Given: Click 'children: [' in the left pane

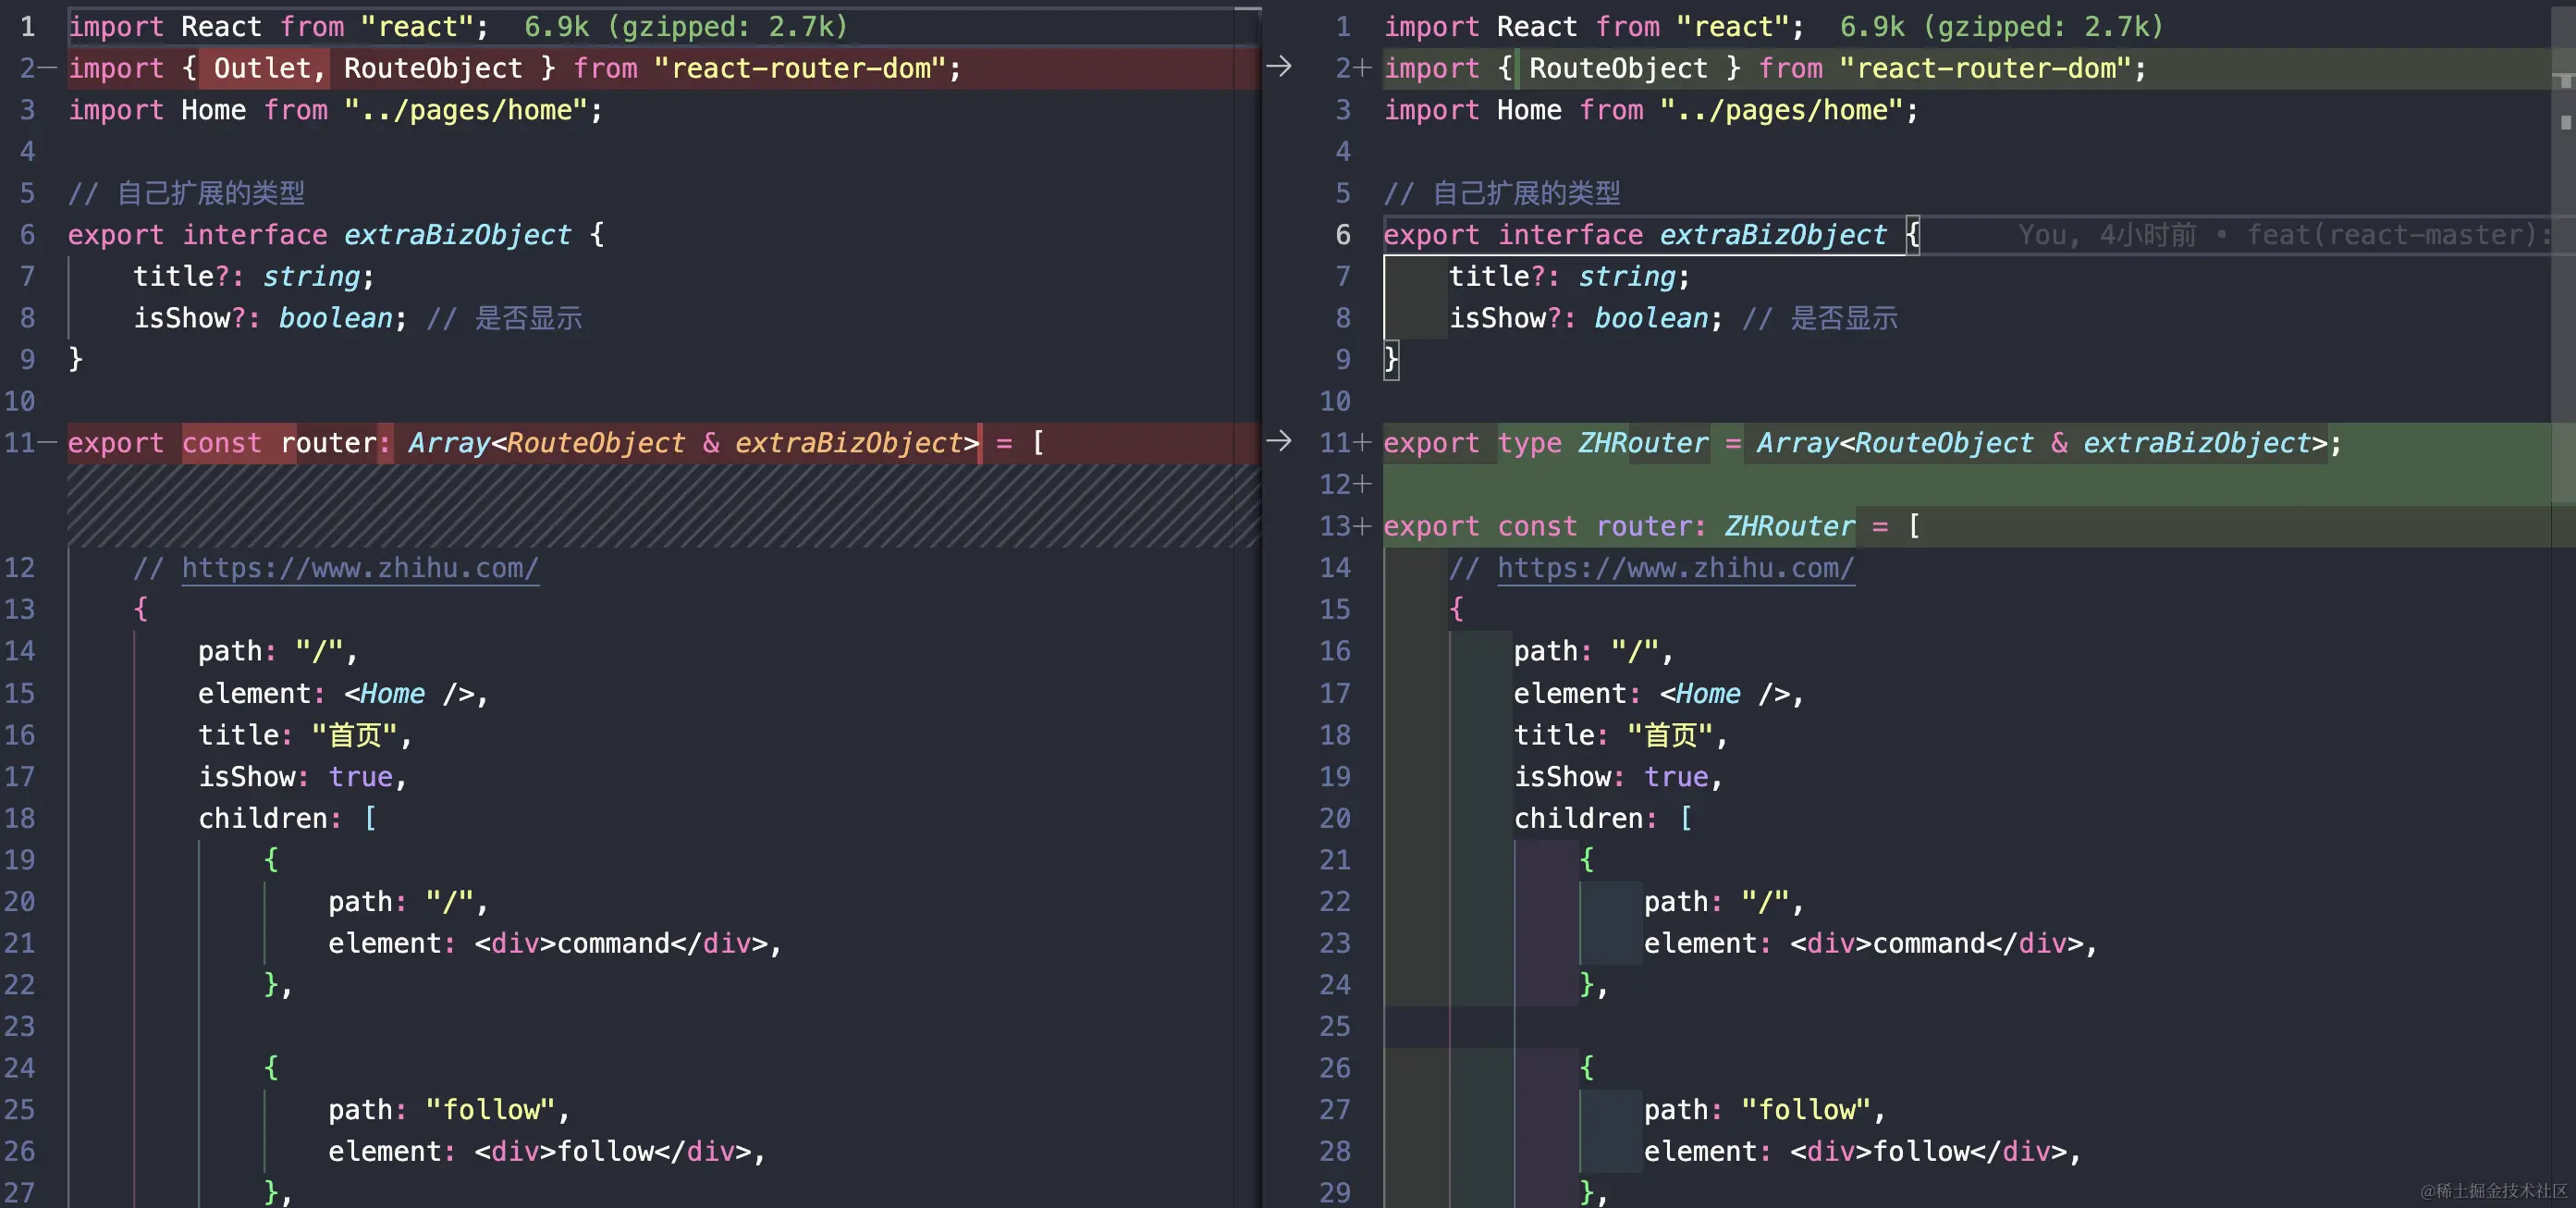Looking at the screenshot, I should (x=287, y=818).
